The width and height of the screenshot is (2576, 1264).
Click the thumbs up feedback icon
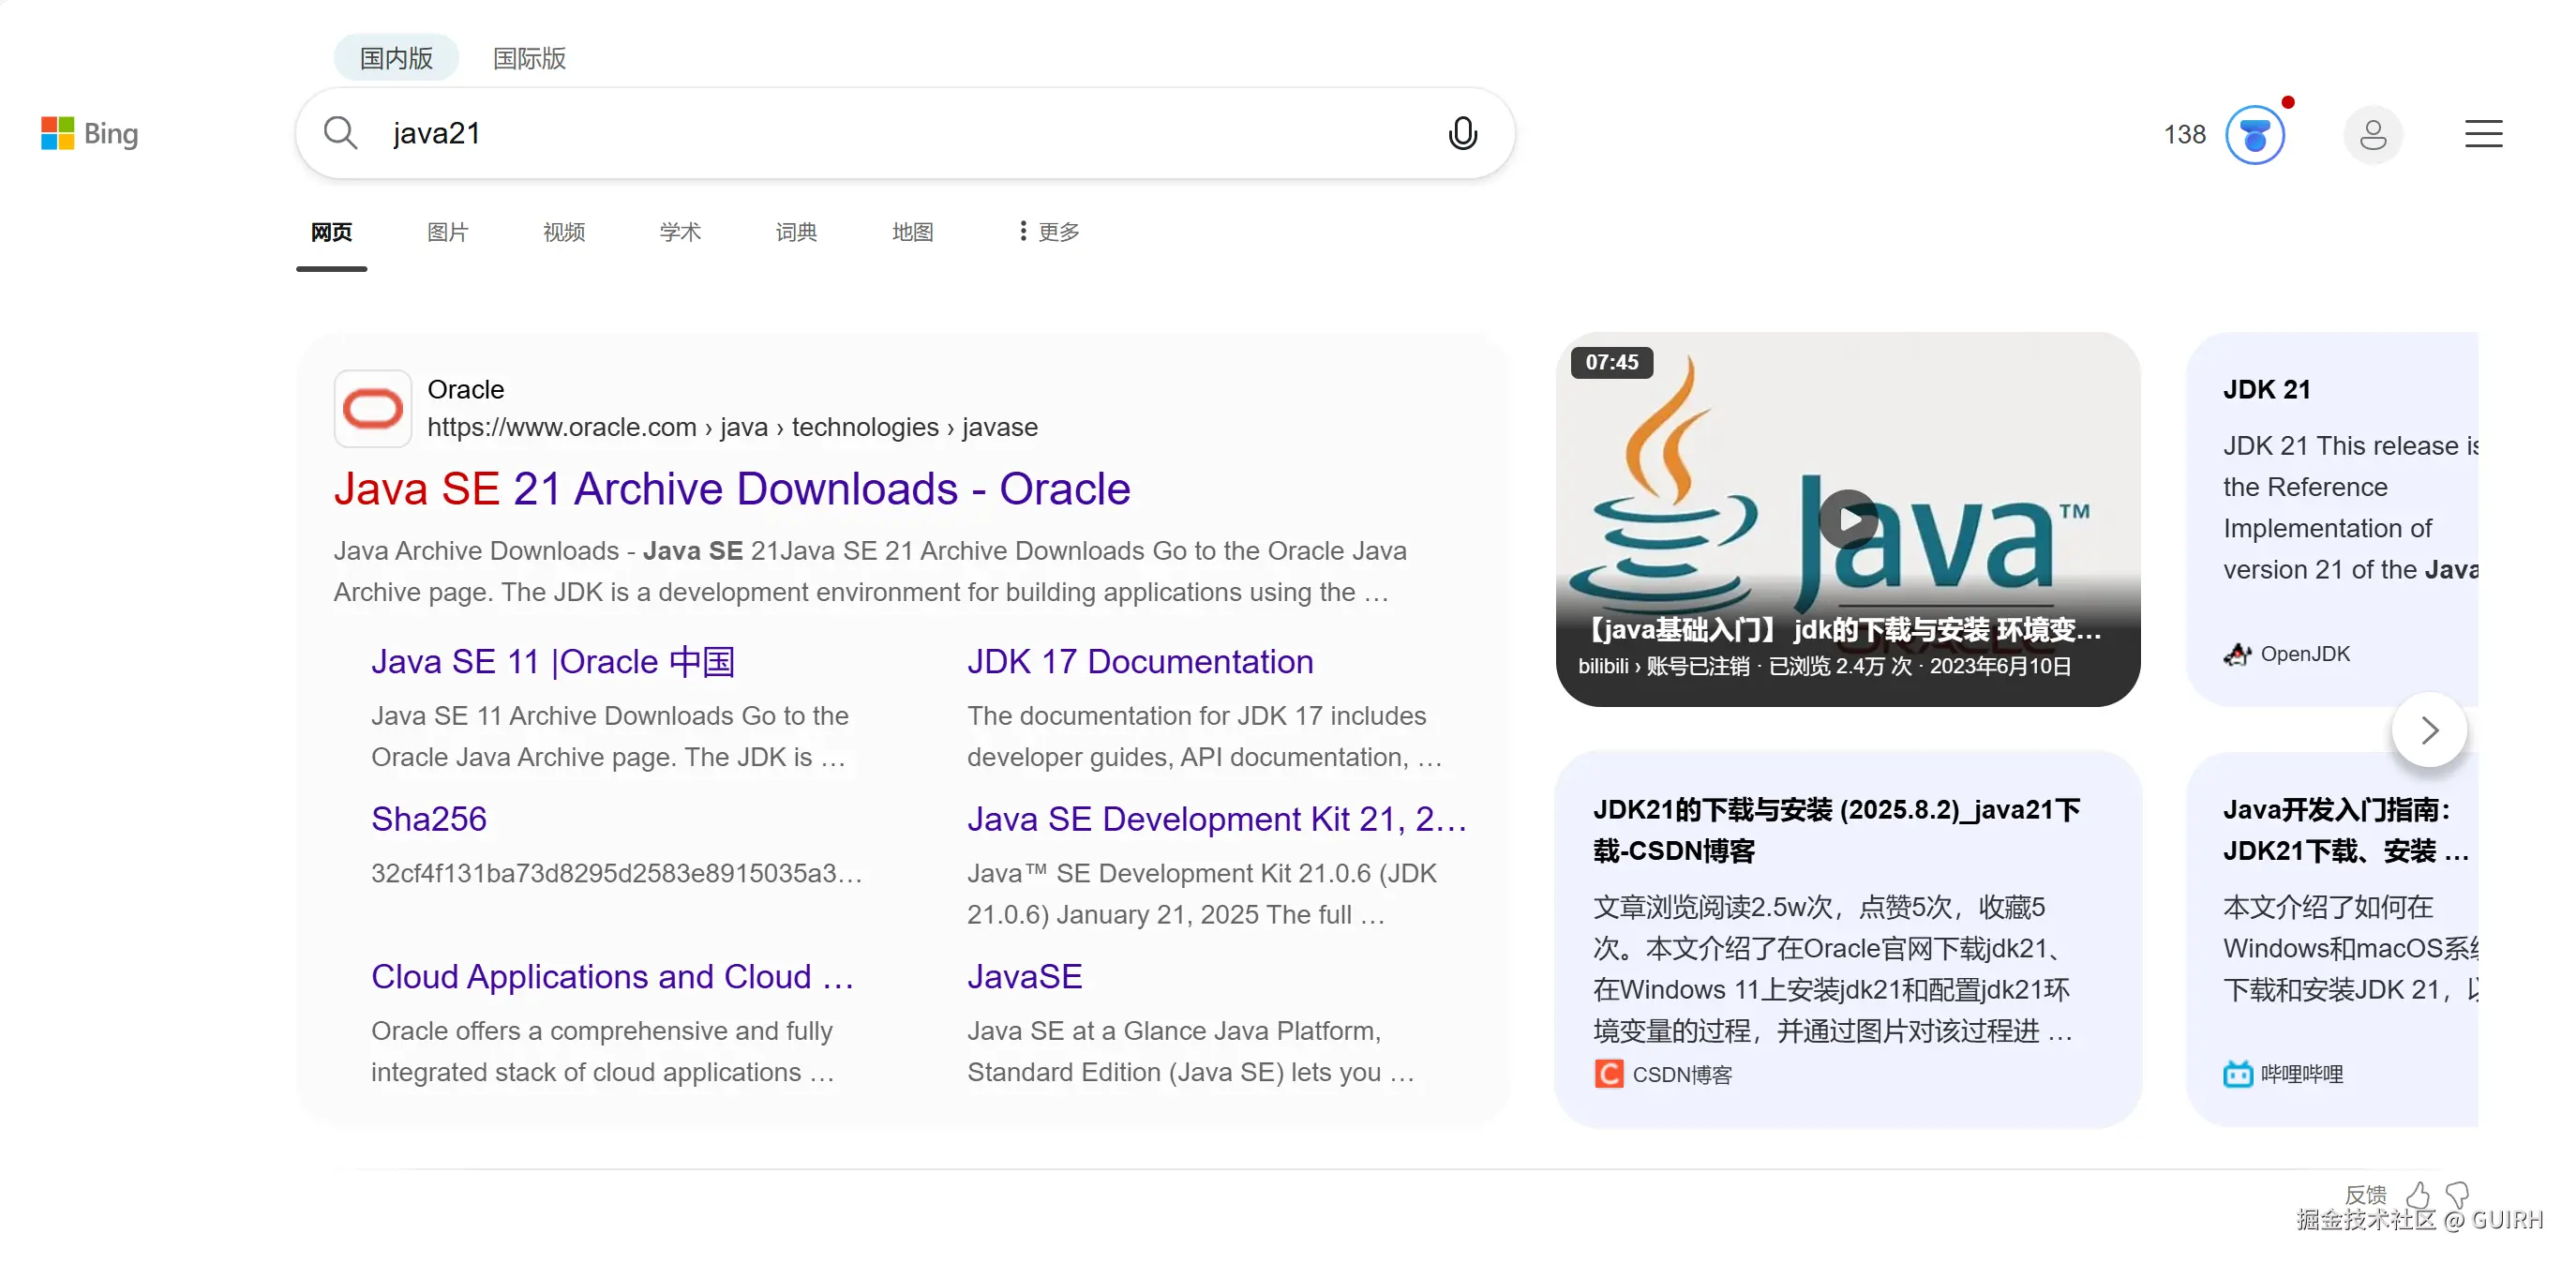click(x=2418, y=1194)
